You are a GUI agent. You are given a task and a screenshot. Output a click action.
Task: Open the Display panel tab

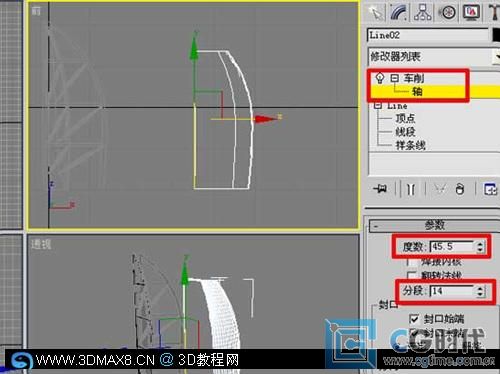[x=471, y=13]
